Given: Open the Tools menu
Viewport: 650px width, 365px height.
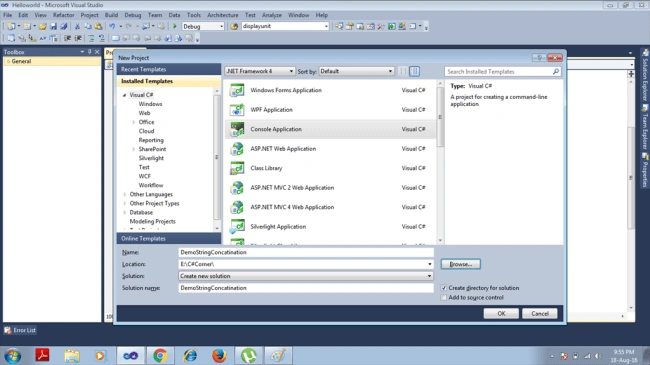Looking at the screenshot, I should click(x=194, y=15).
